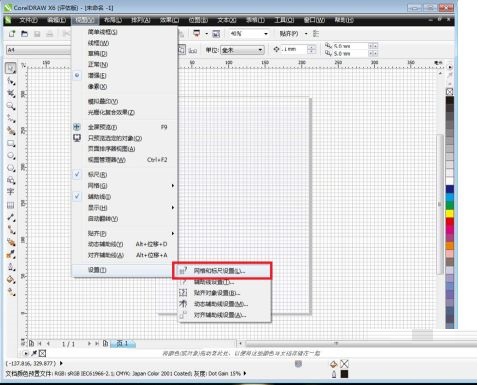This screenshot has width=500, height=385.
Task: Switch to the 页 1 page tab
Action: pyautogui.click(x=123, y=343)
